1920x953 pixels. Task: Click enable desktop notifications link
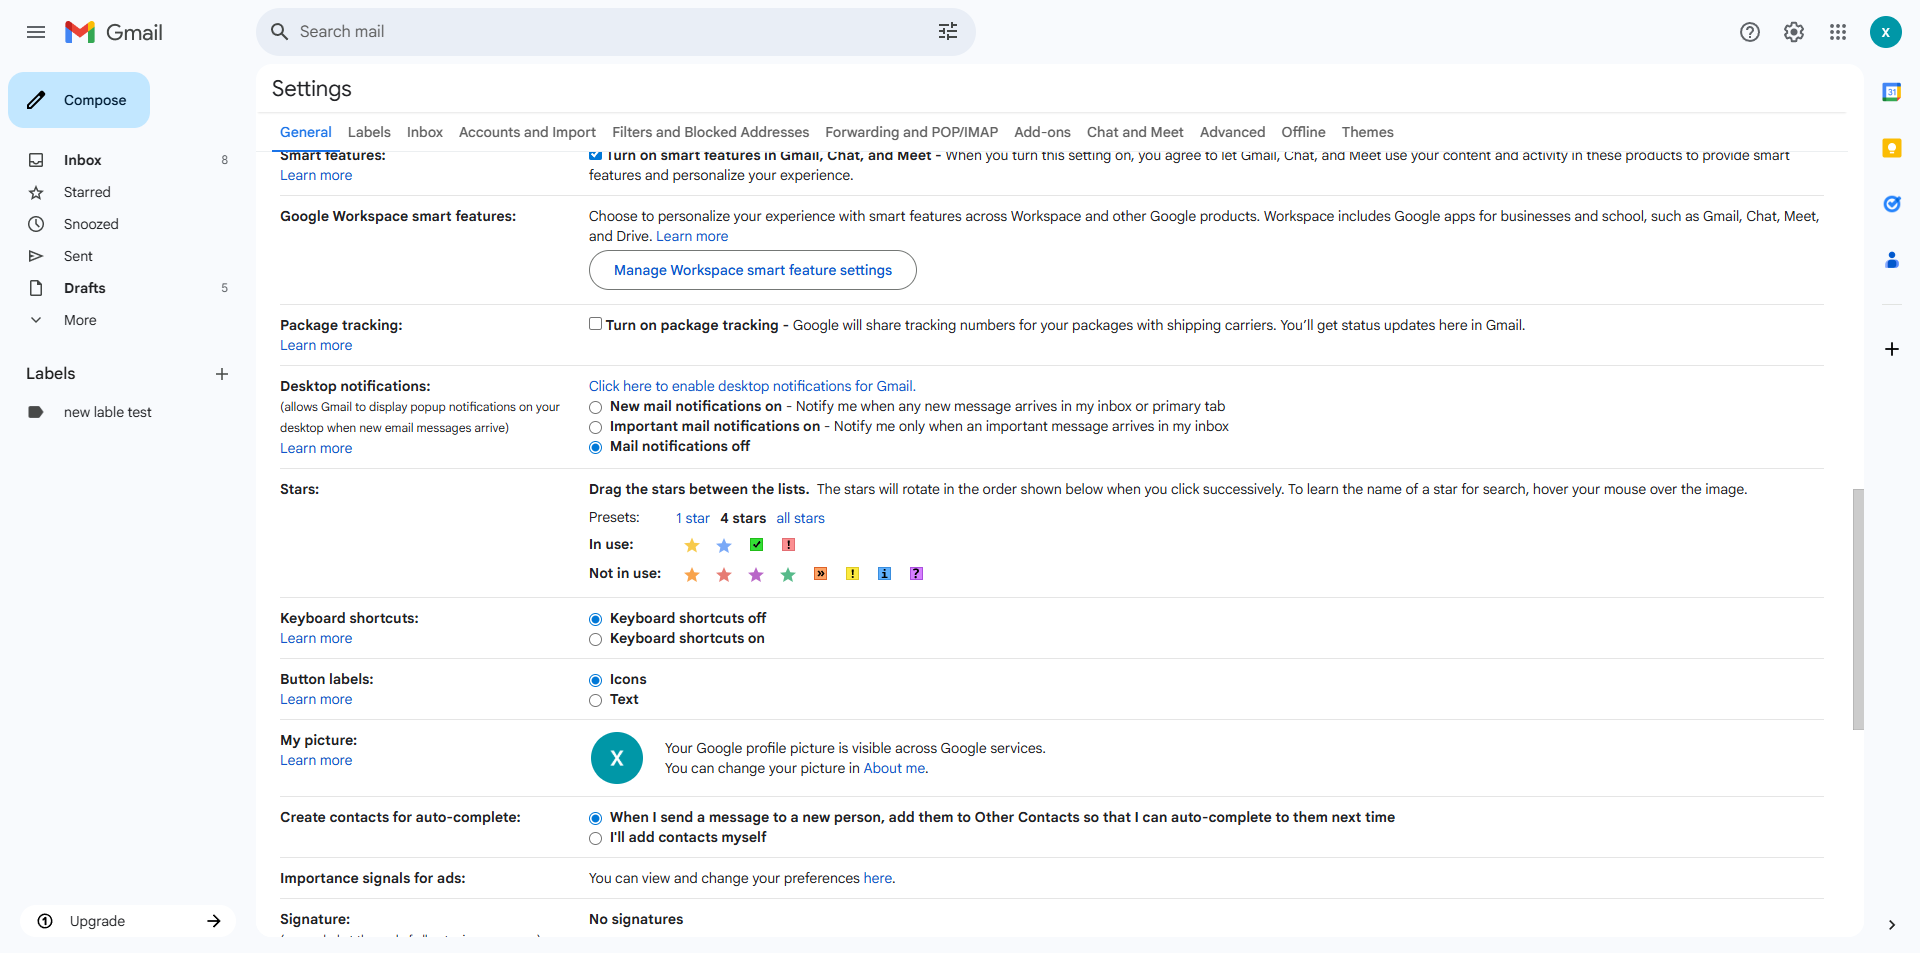point(752,386)
